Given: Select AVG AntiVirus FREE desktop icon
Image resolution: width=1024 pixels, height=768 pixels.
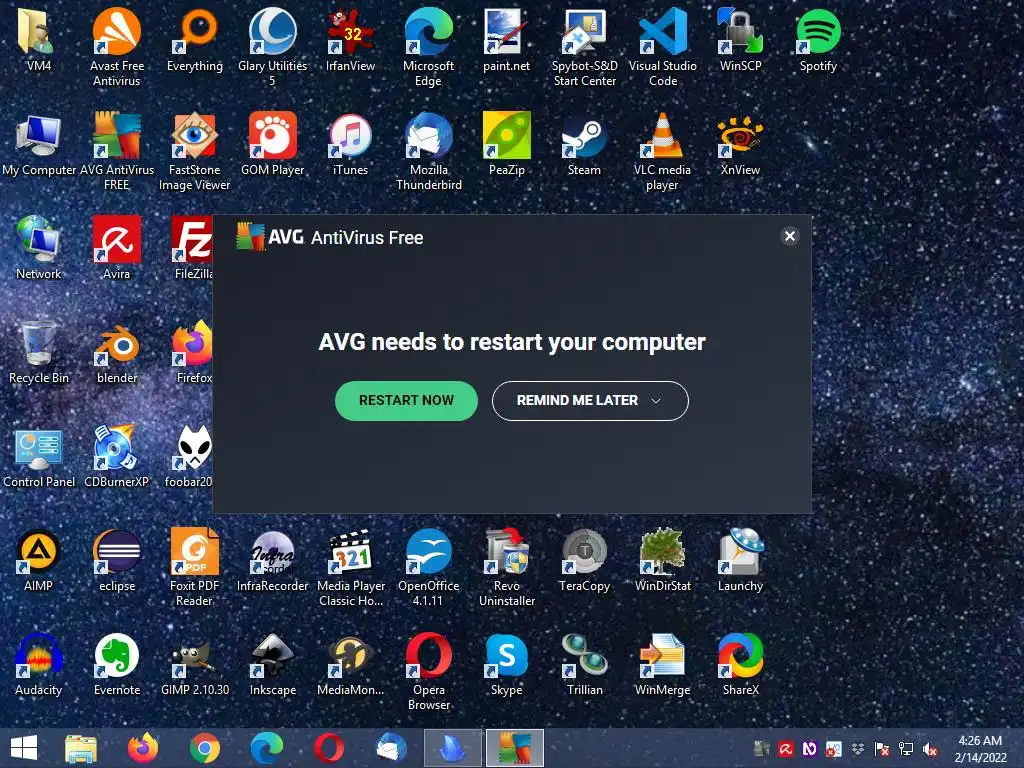Looking at the screenshot, I should (x=116, y=150).
